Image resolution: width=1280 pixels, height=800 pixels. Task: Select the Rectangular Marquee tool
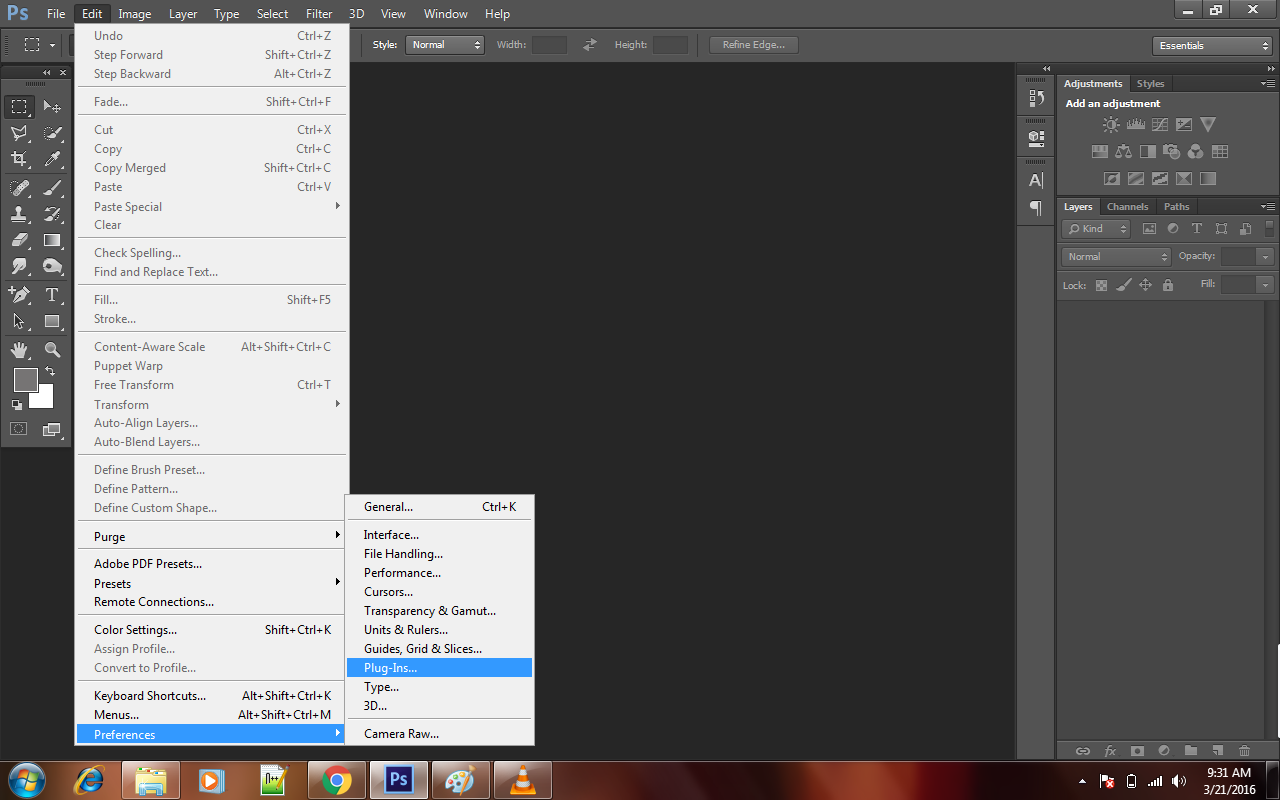[x=19, y=106]
